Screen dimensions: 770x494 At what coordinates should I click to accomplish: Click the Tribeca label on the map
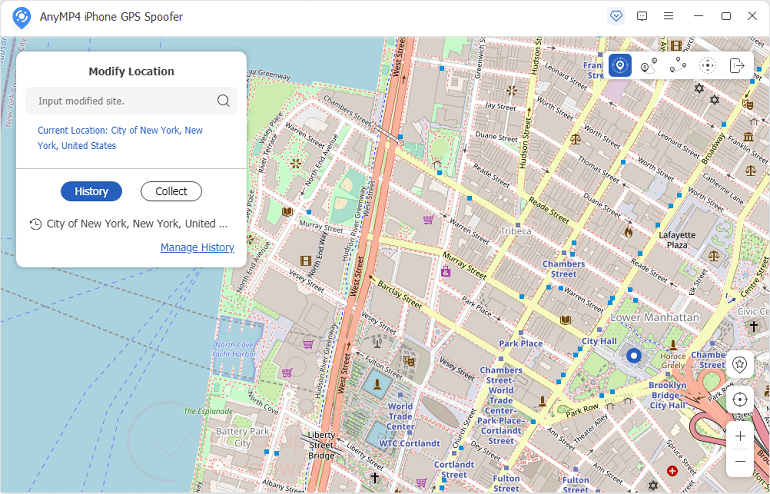point(516,231)
